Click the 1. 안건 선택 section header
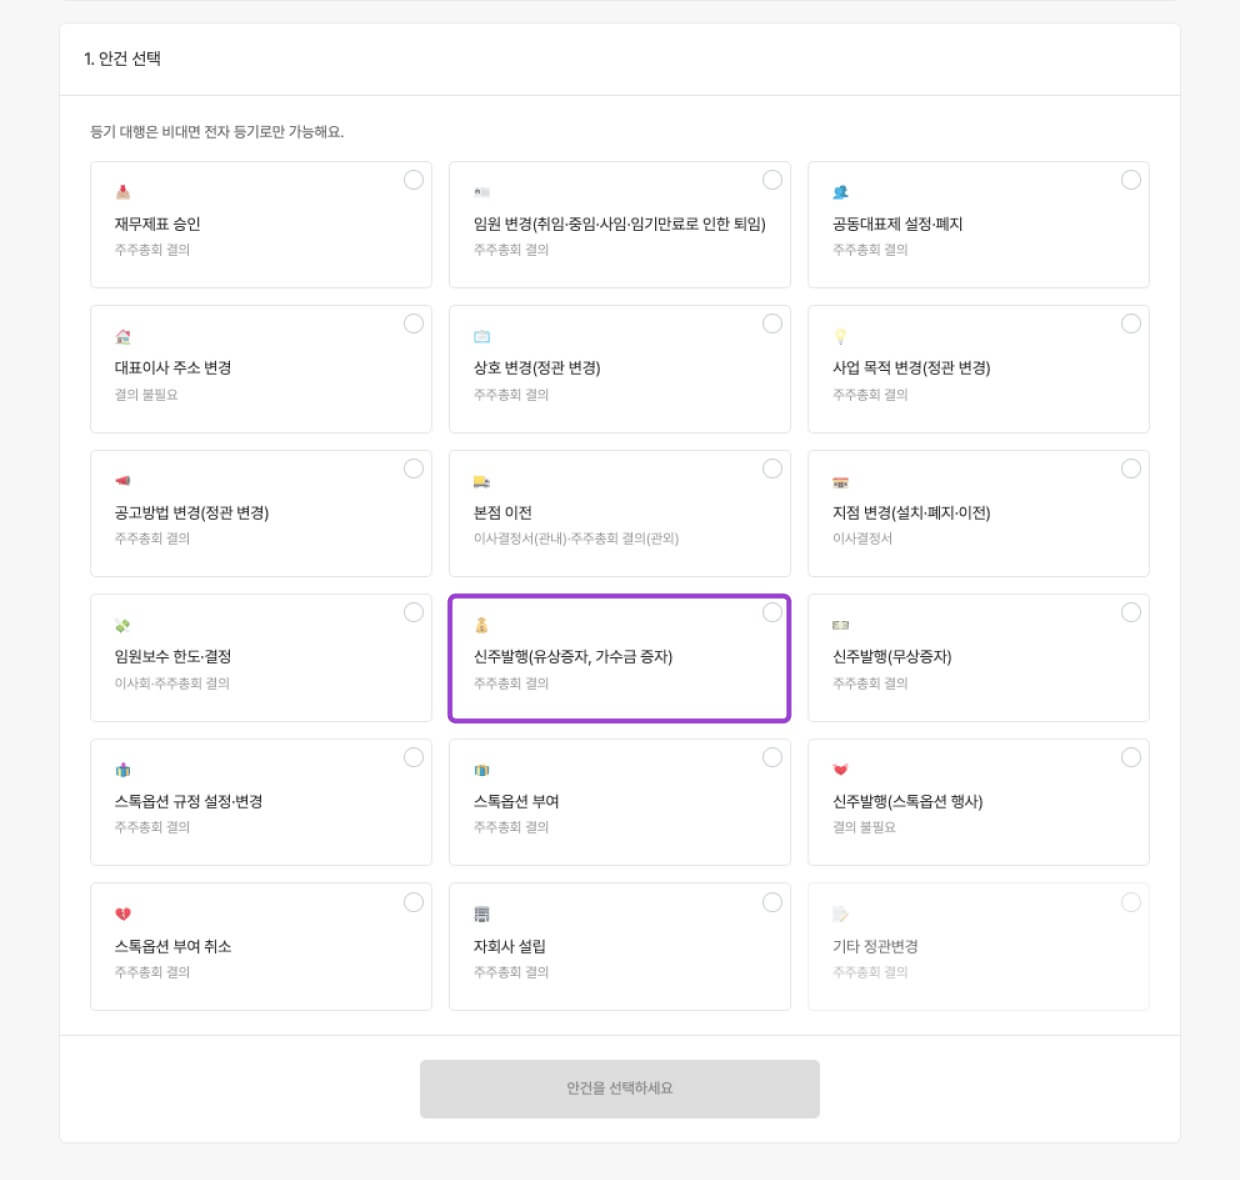The height and width of the screenshot is (1180, 1240). click(123, 59)
